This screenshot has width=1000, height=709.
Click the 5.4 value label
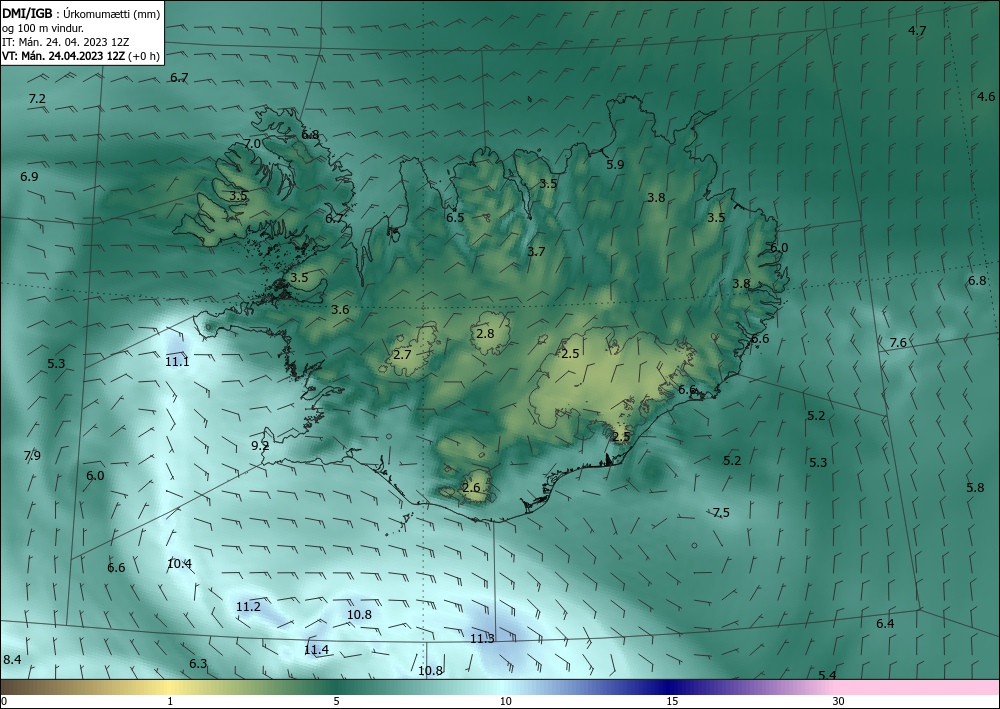click(827, 675)
